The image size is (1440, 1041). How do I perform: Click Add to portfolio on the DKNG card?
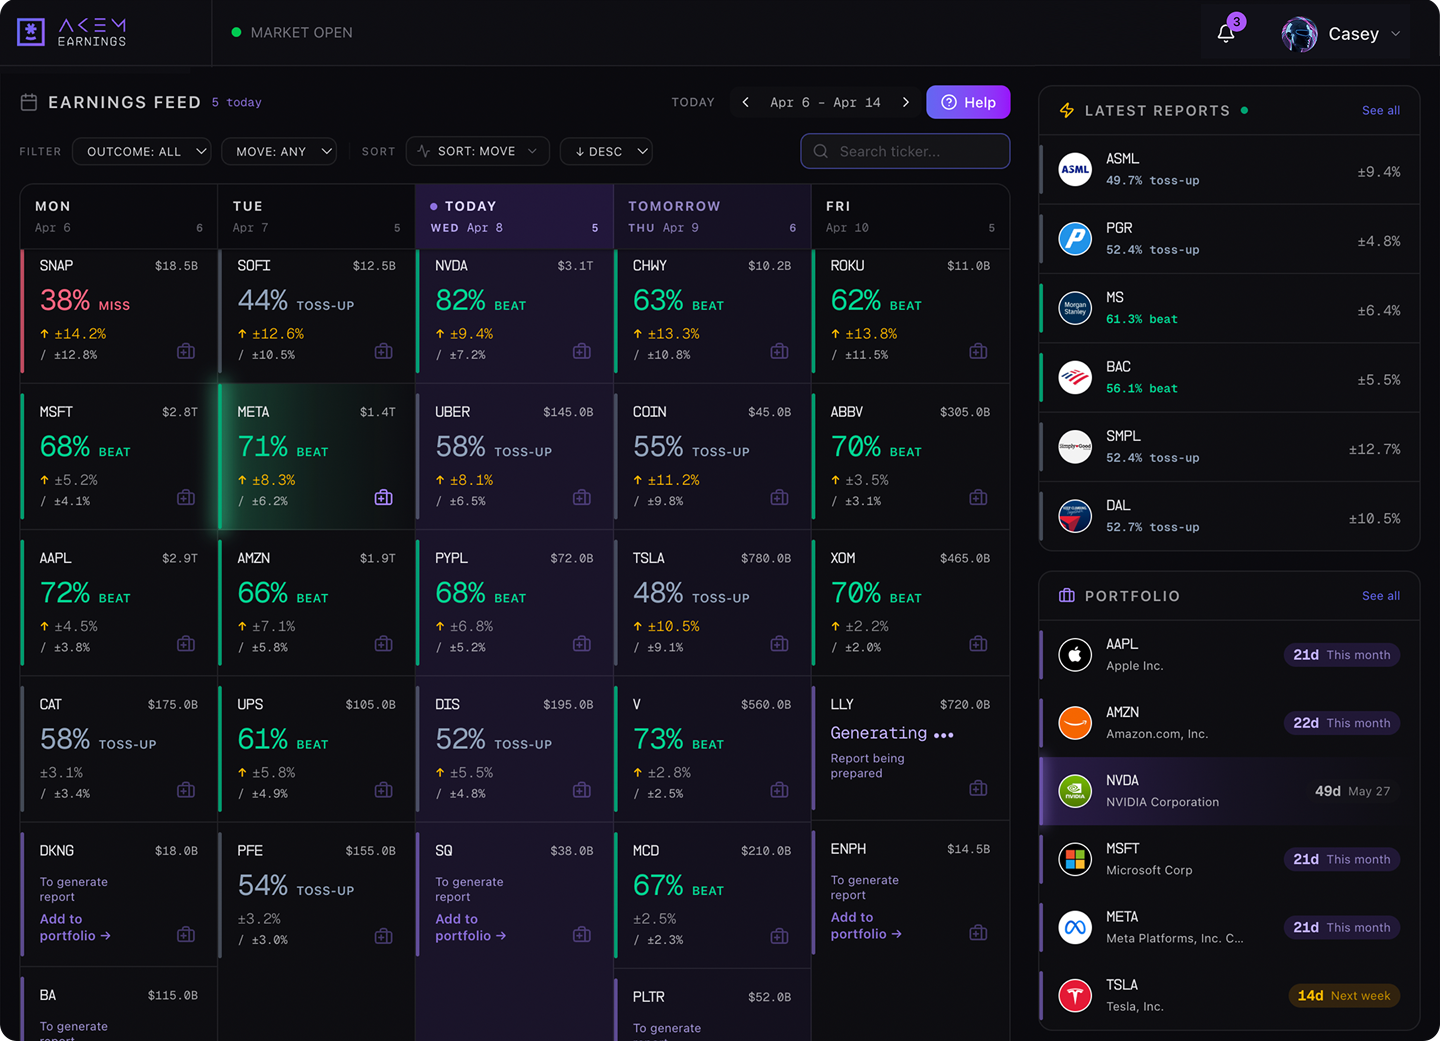(x=74, y=927)
